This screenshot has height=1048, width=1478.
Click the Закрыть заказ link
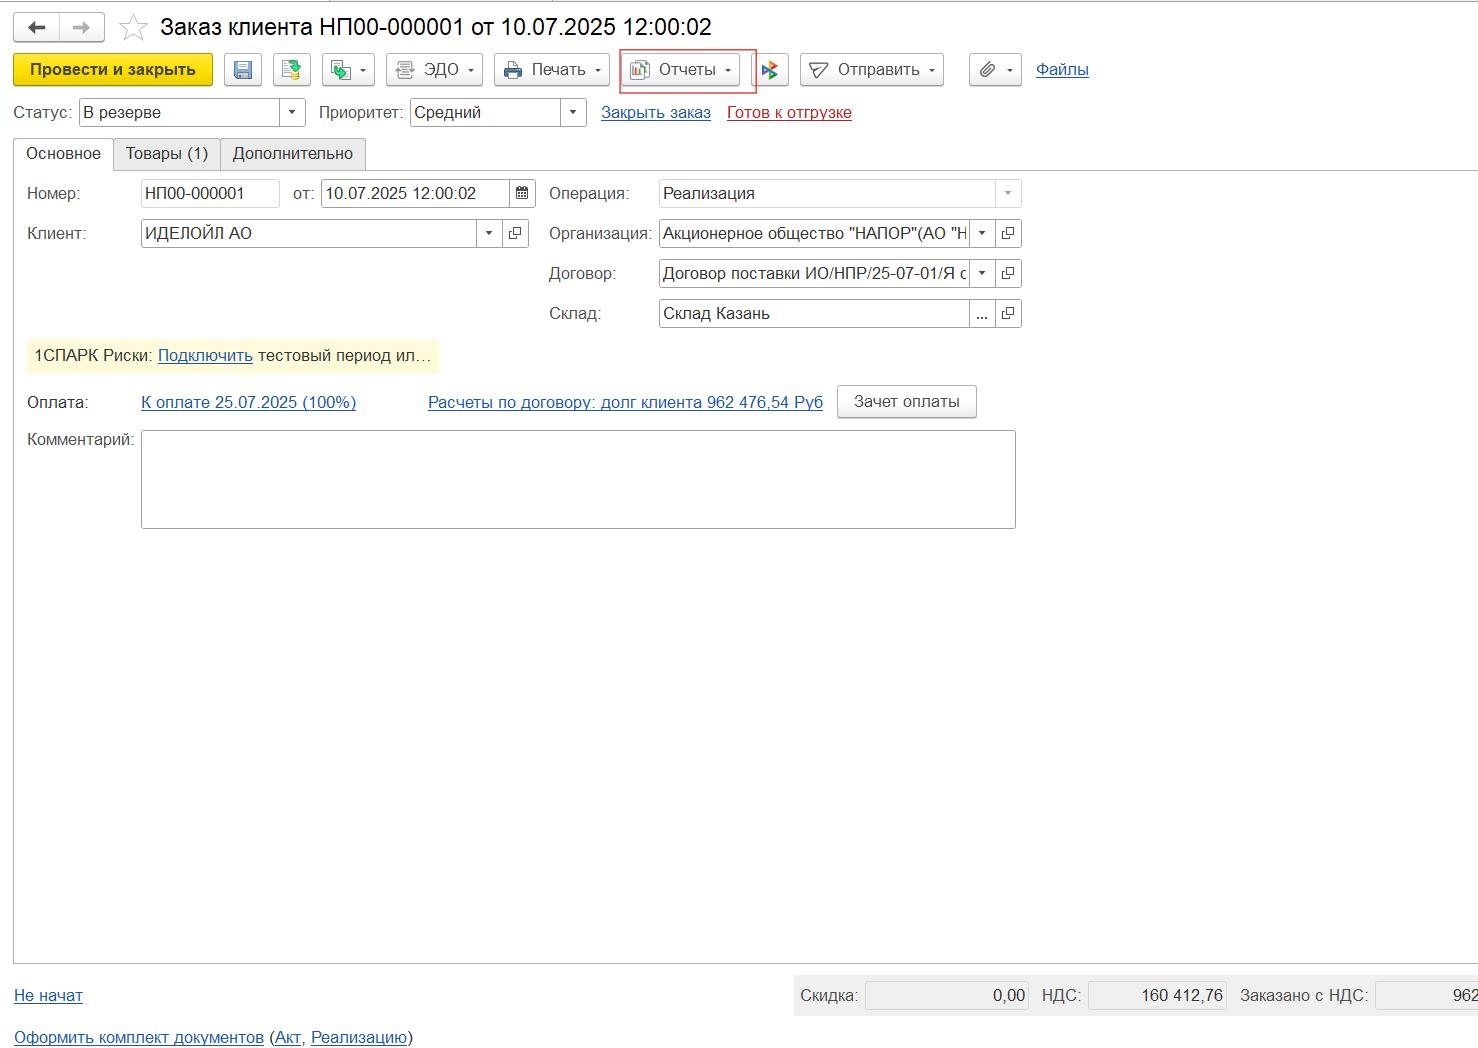[655, 113]
